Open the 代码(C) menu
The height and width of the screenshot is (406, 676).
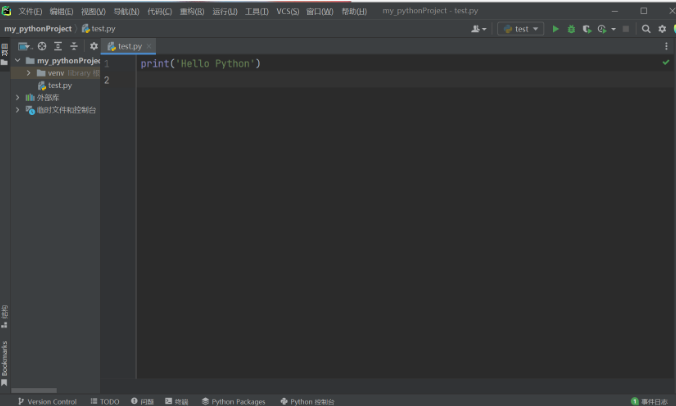(x=160, y=12)
